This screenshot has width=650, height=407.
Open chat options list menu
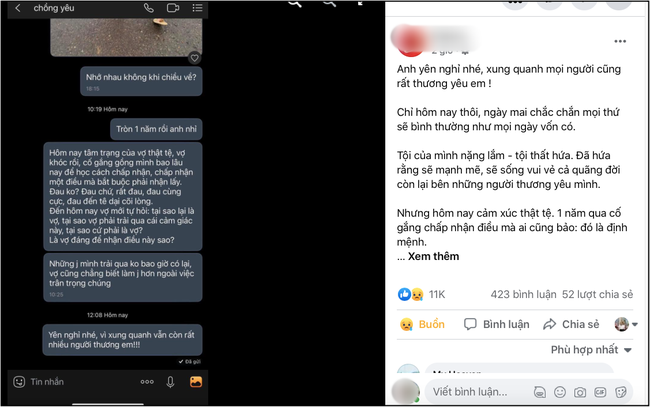coord(197,8)
